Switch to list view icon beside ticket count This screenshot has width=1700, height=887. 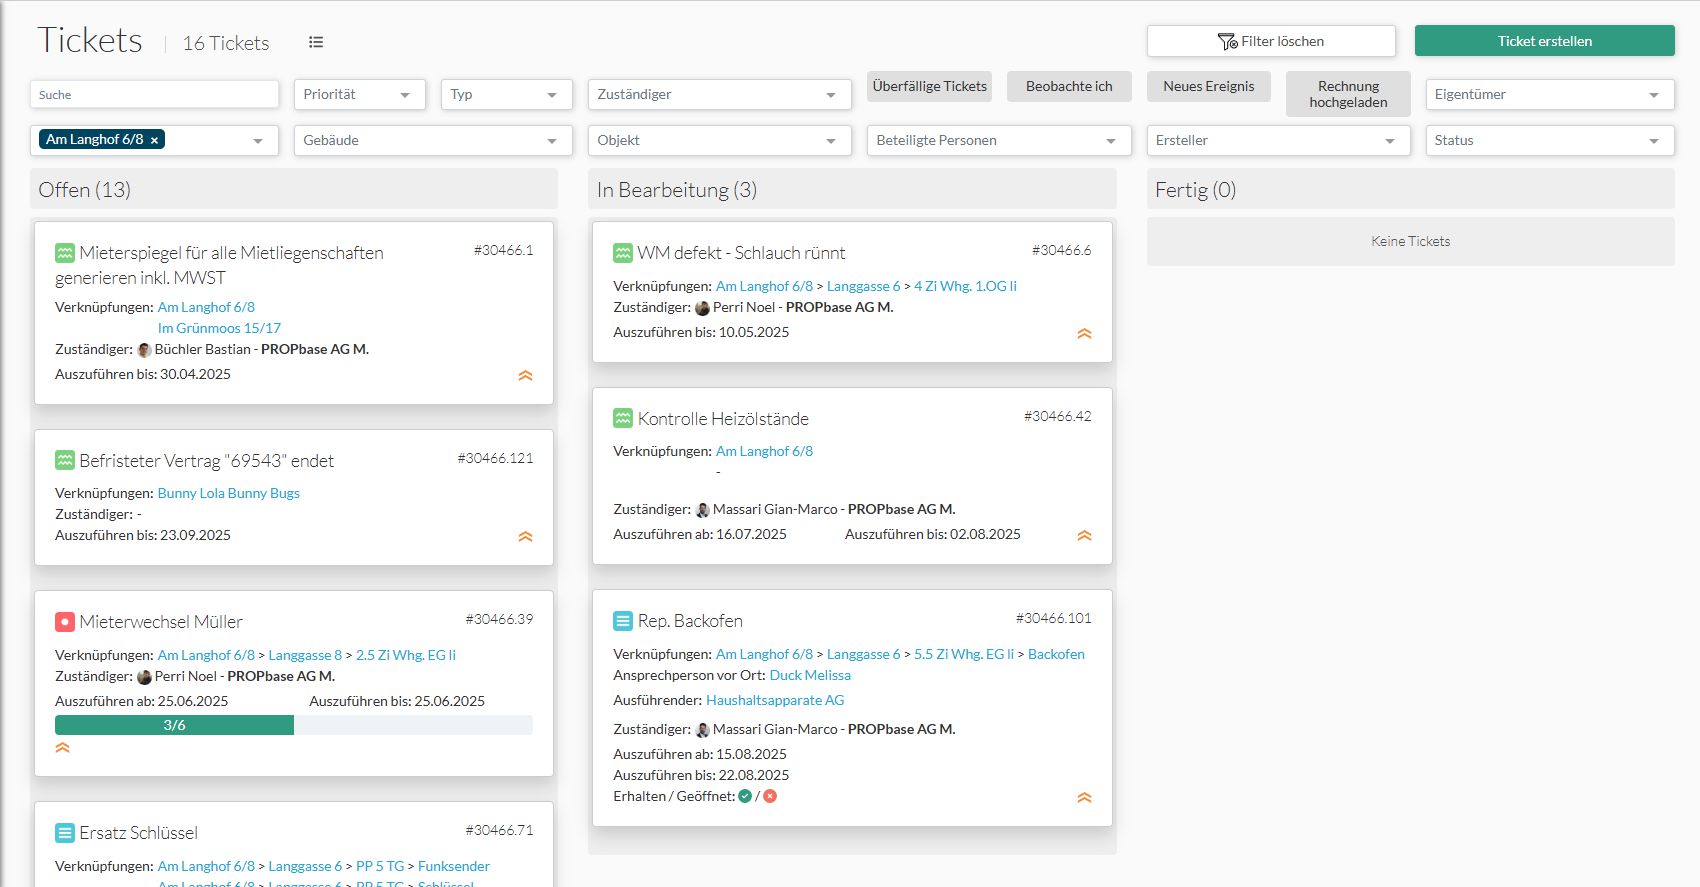[316, 42]
